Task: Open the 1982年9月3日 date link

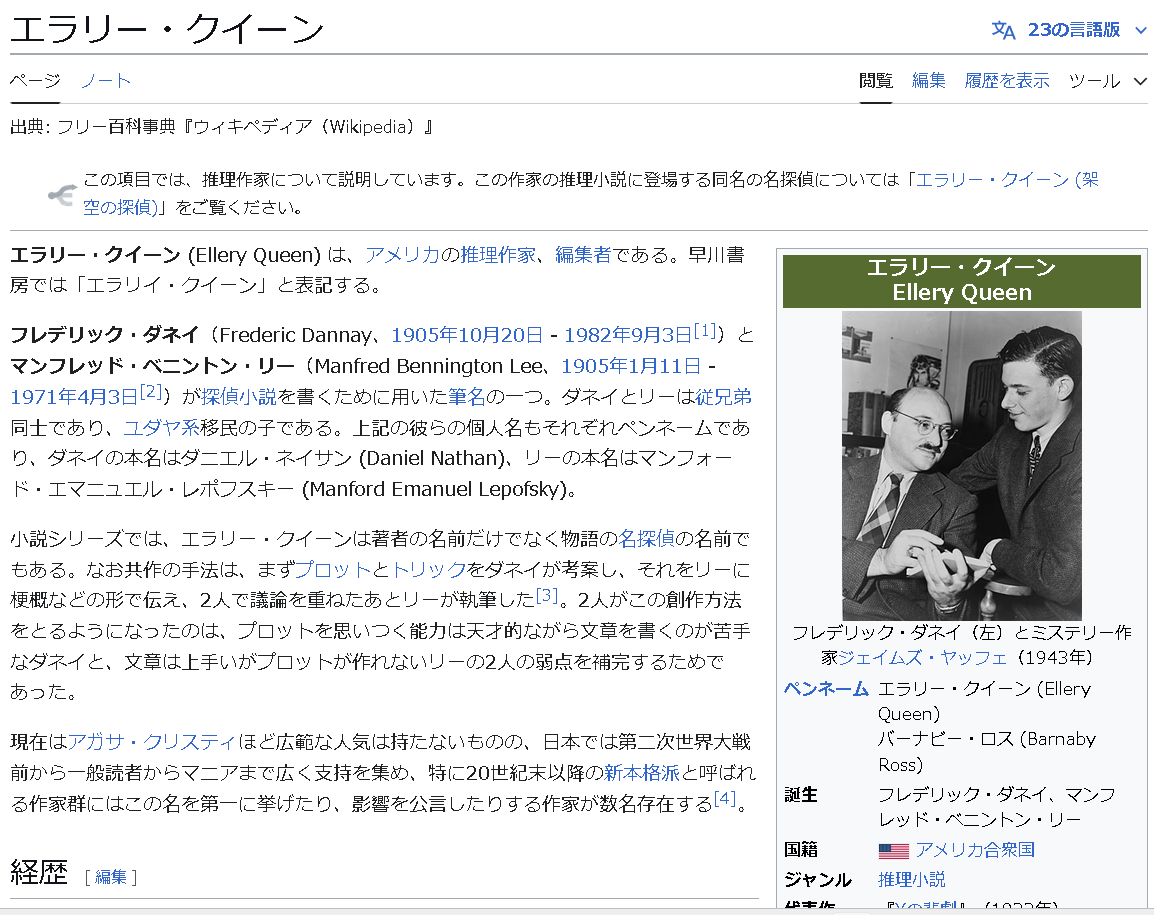Action: coord(628,335)
